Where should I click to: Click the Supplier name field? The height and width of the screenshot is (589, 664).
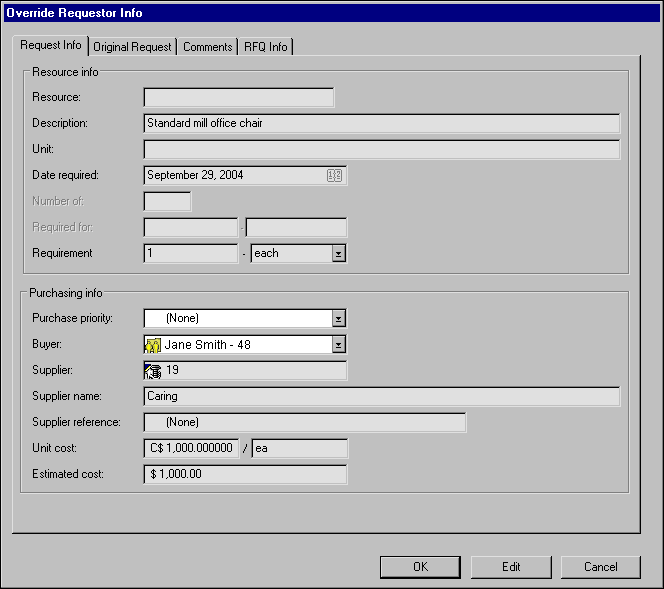coord(381,397)
